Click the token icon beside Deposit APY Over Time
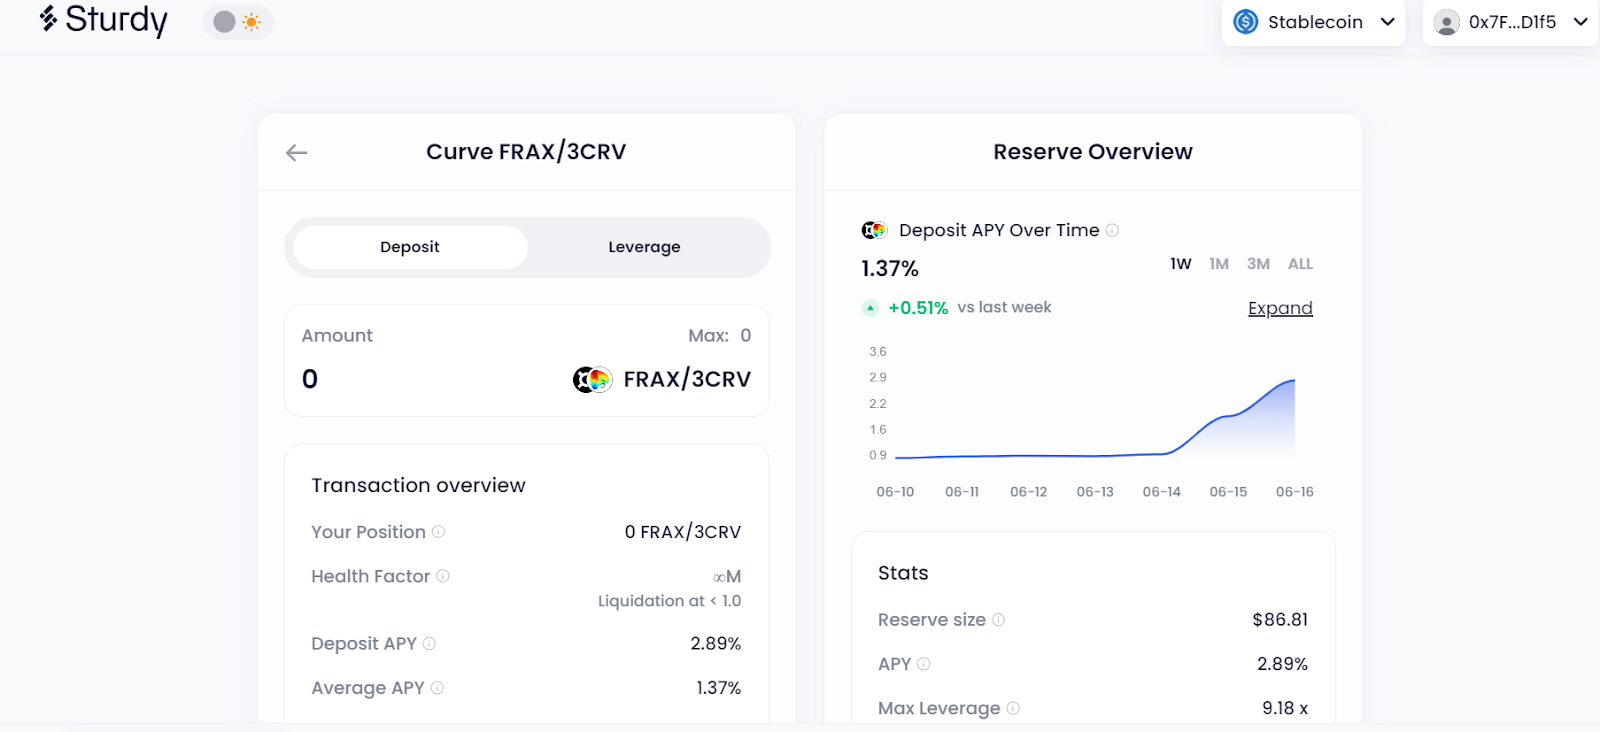This screenshot has height=732, width=1600. (874, 230)
